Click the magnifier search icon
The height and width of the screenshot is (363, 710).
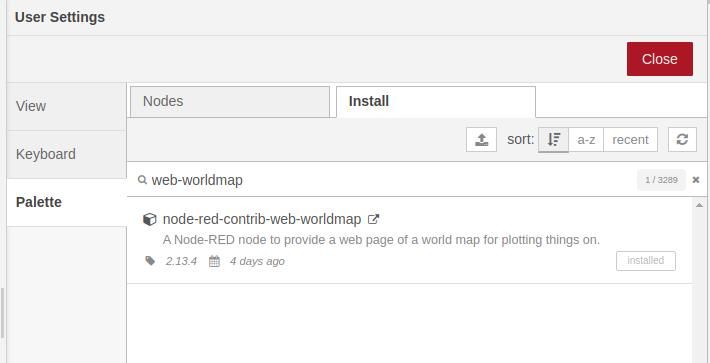[142, 180]
